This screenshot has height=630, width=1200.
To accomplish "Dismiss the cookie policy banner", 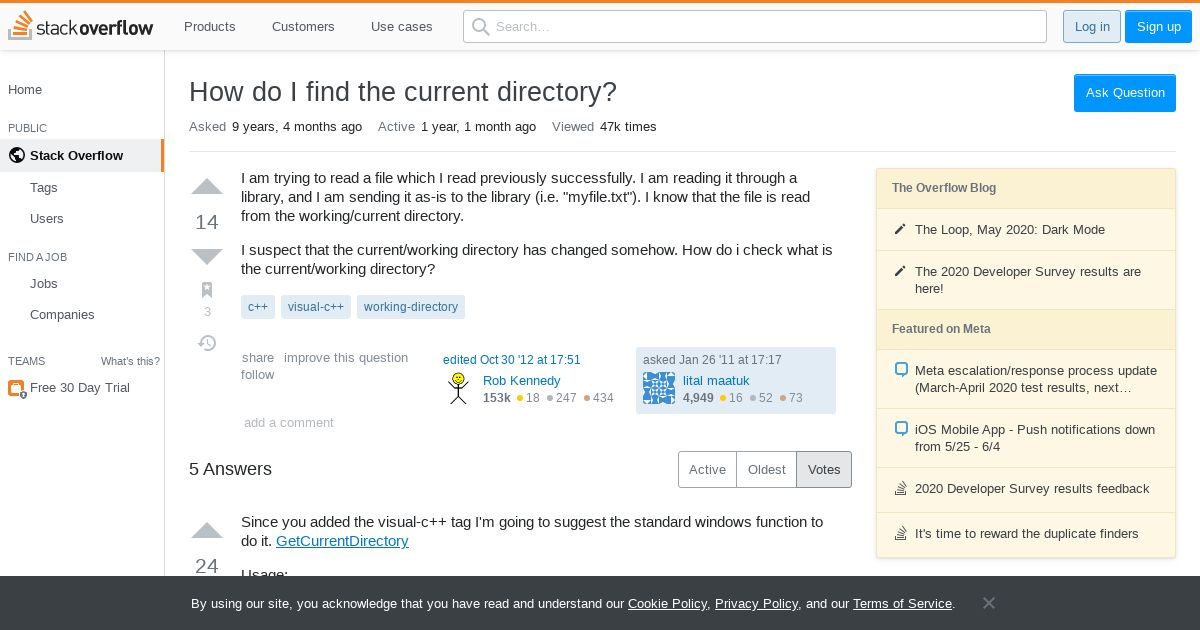I will 988,603.
